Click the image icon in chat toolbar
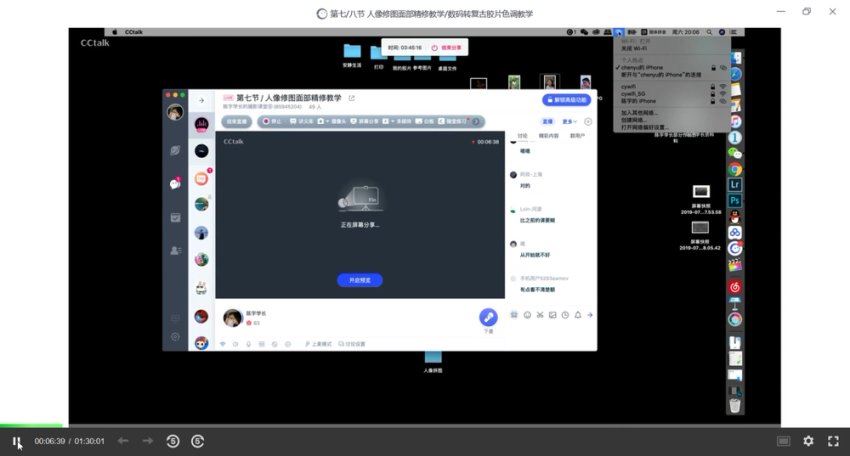The height and width of the screenshot is (456, 850). click(x=552, y=314)
